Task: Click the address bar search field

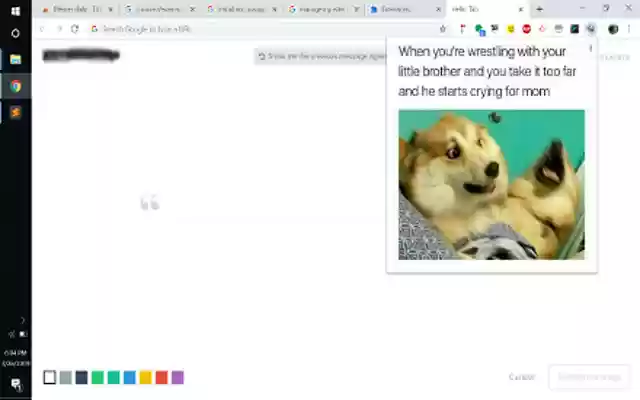Action: [261, 29]
